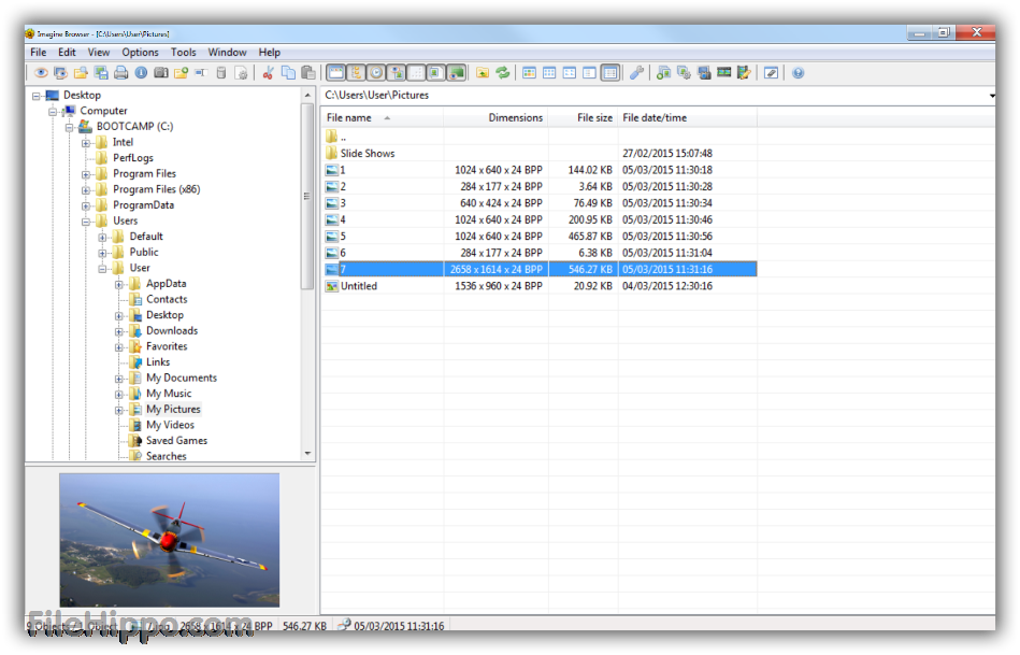
Task: Click the airplane preview image
Action: pyautogui.click(x=169, y=539)
